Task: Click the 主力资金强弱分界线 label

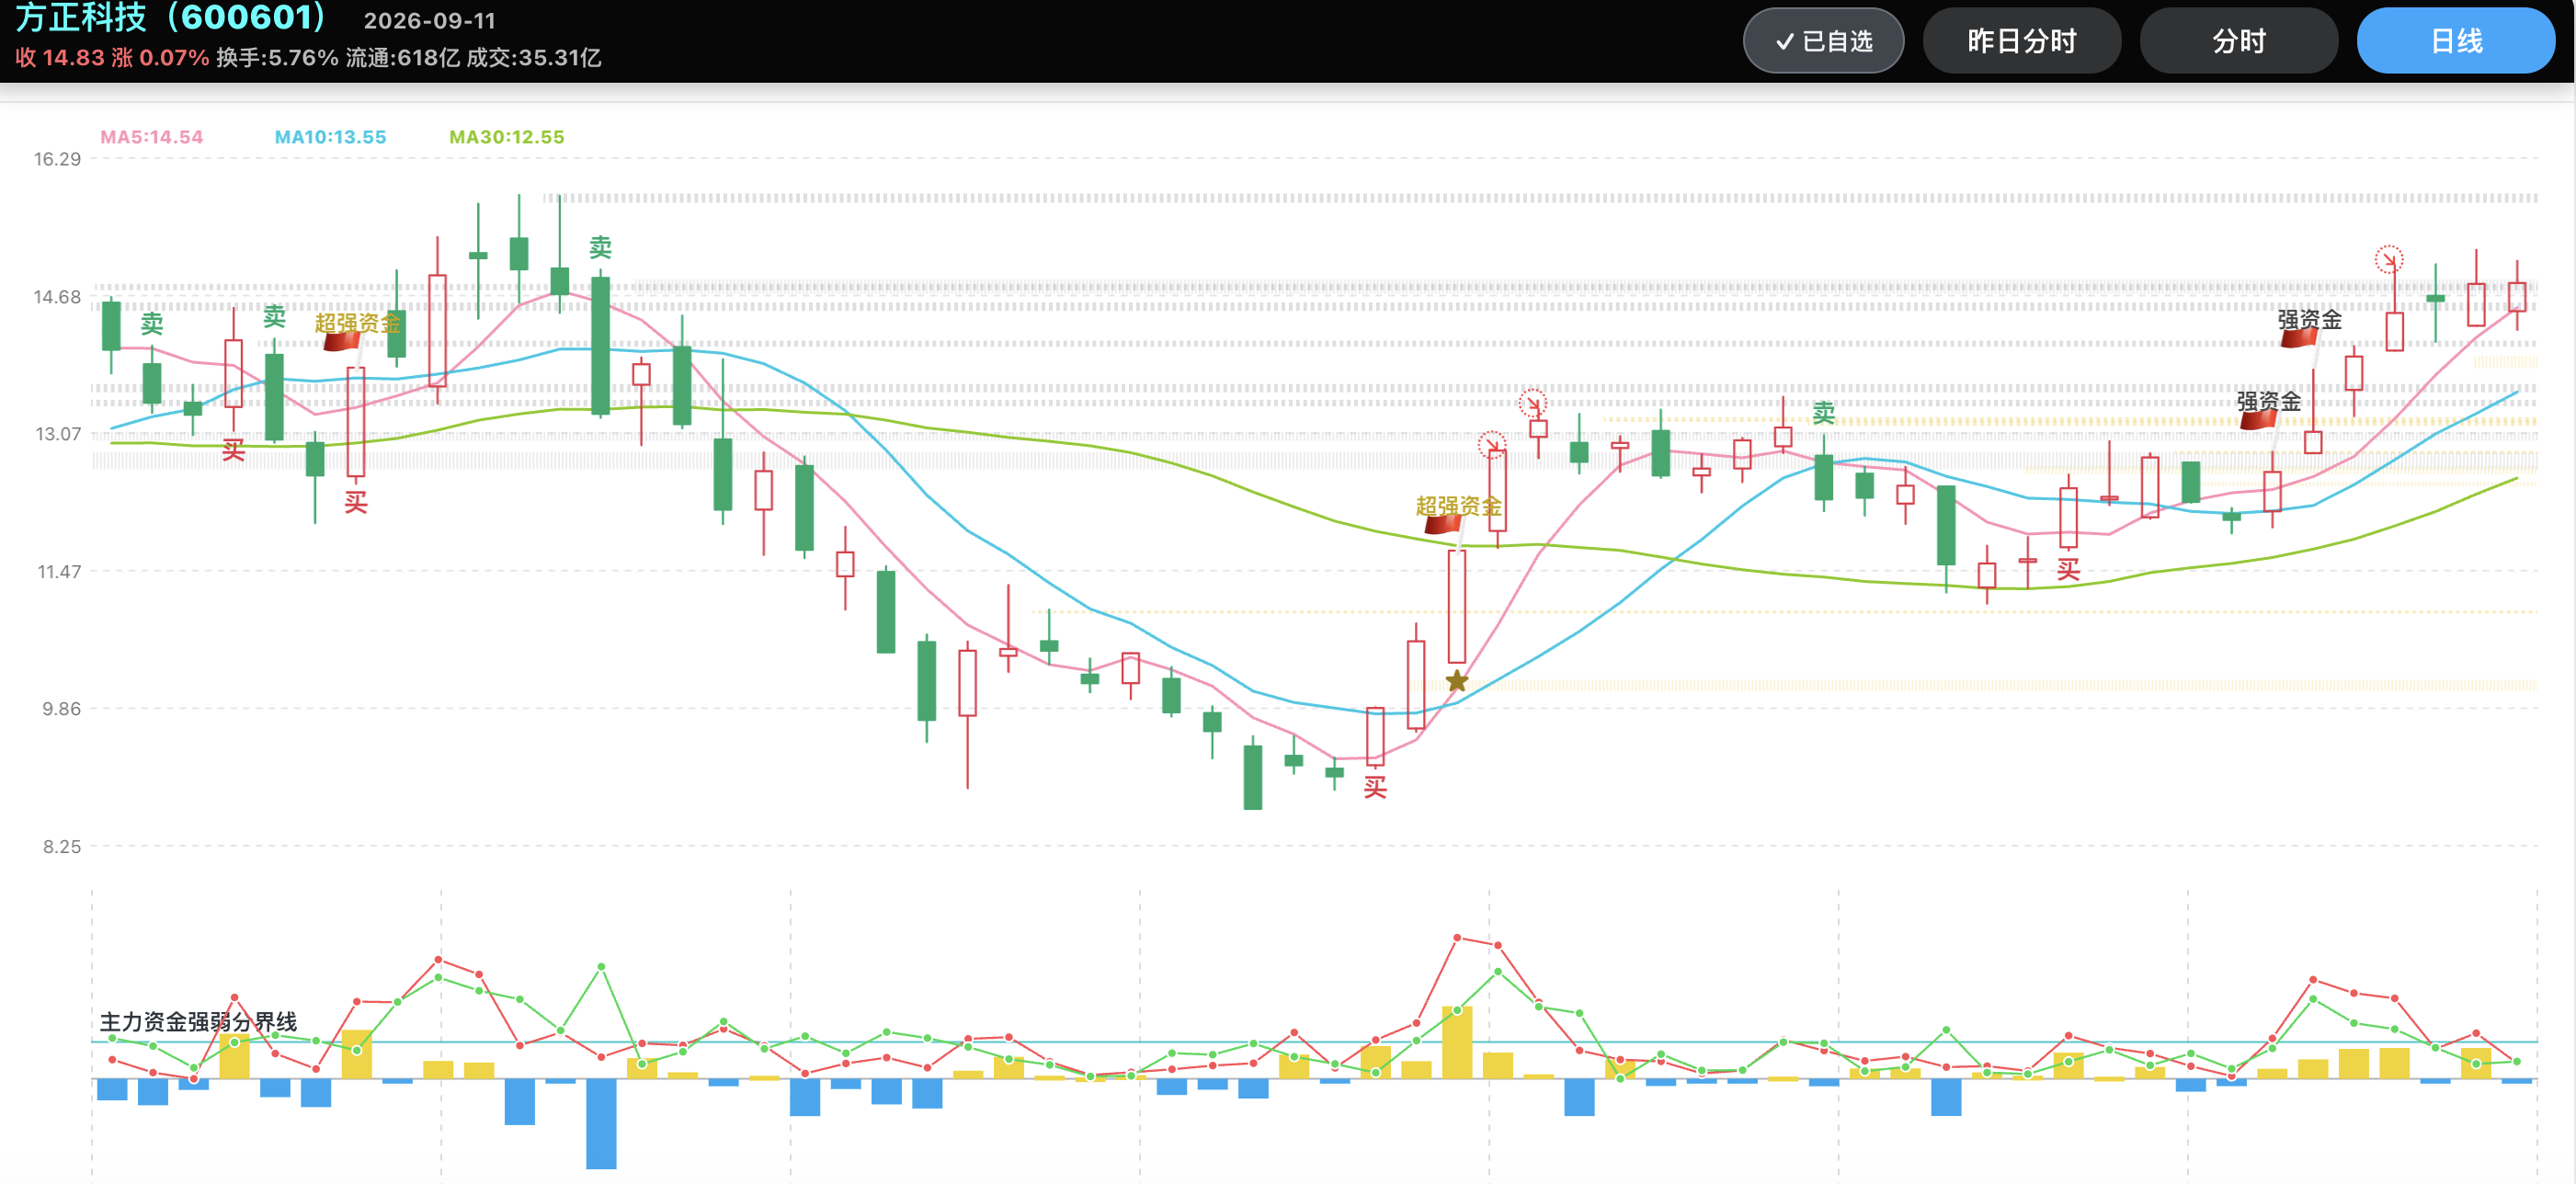Action: click(198, 1022)
